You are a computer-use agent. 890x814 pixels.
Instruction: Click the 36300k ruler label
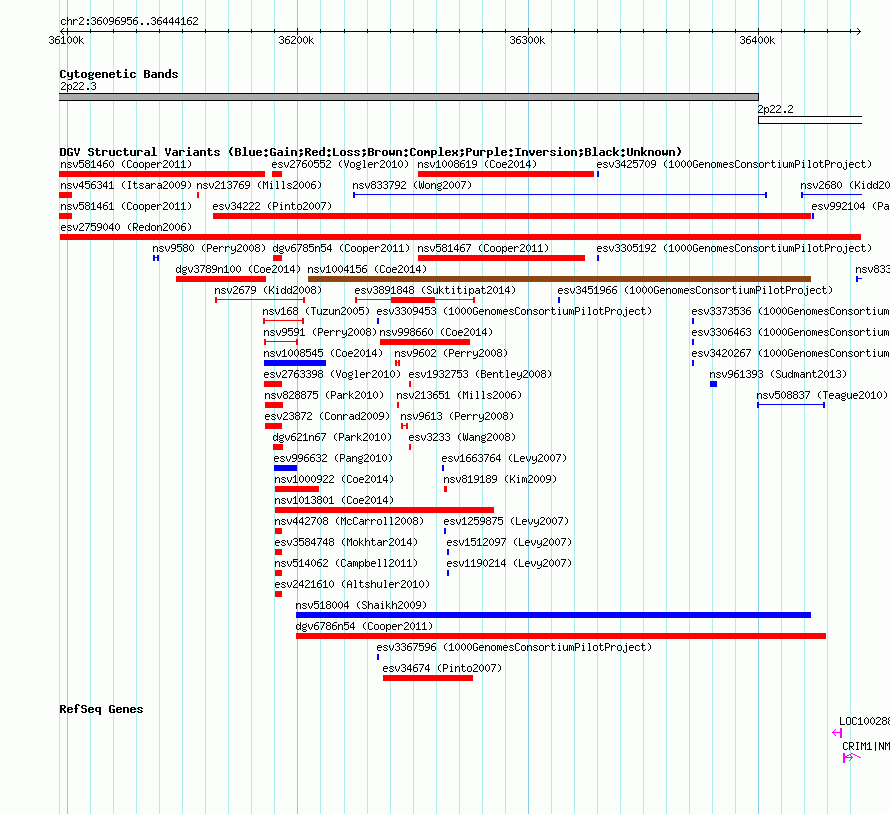coord(527,40)
